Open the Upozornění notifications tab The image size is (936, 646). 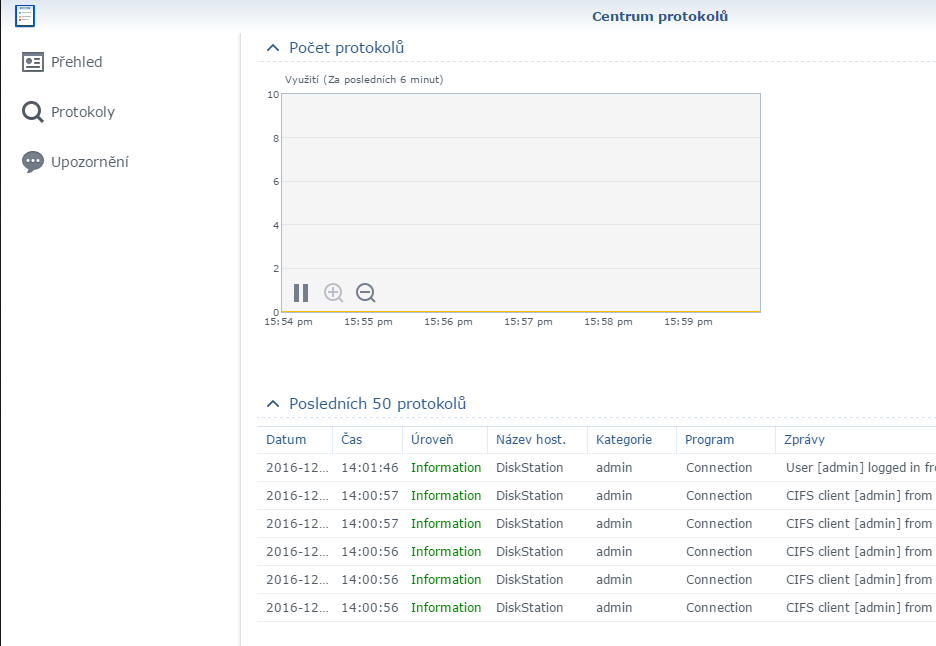coord(90,162)
